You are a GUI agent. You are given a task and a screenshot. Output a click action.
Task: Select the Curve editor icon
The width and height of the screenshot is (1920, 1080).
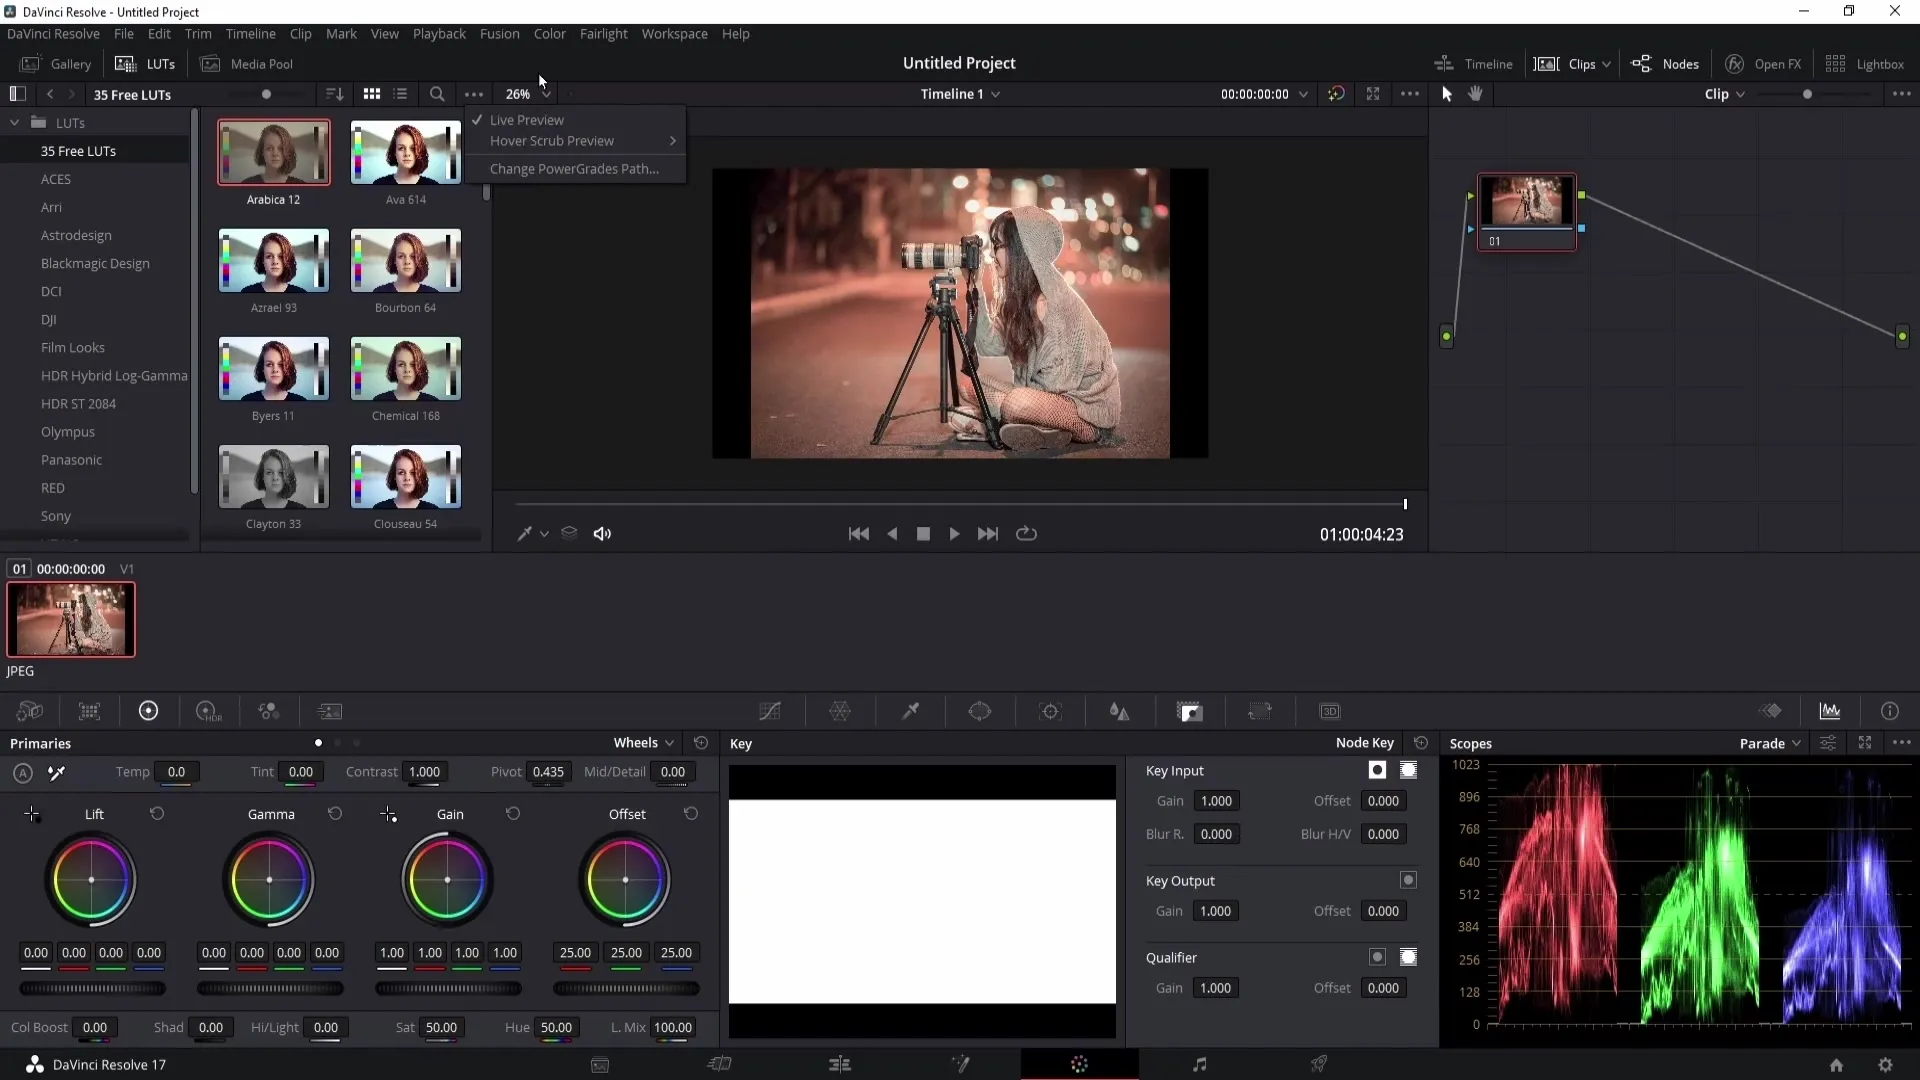coord(769,711)
